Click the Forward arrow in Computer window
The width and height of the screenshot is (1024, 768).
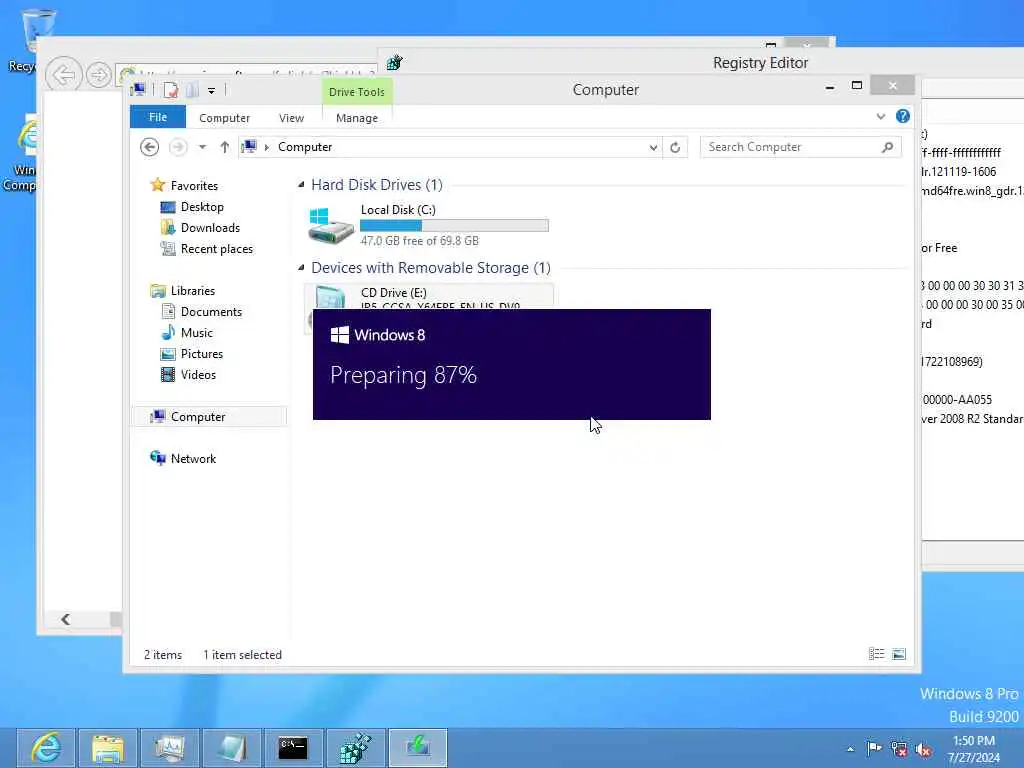tap(178, 147)
